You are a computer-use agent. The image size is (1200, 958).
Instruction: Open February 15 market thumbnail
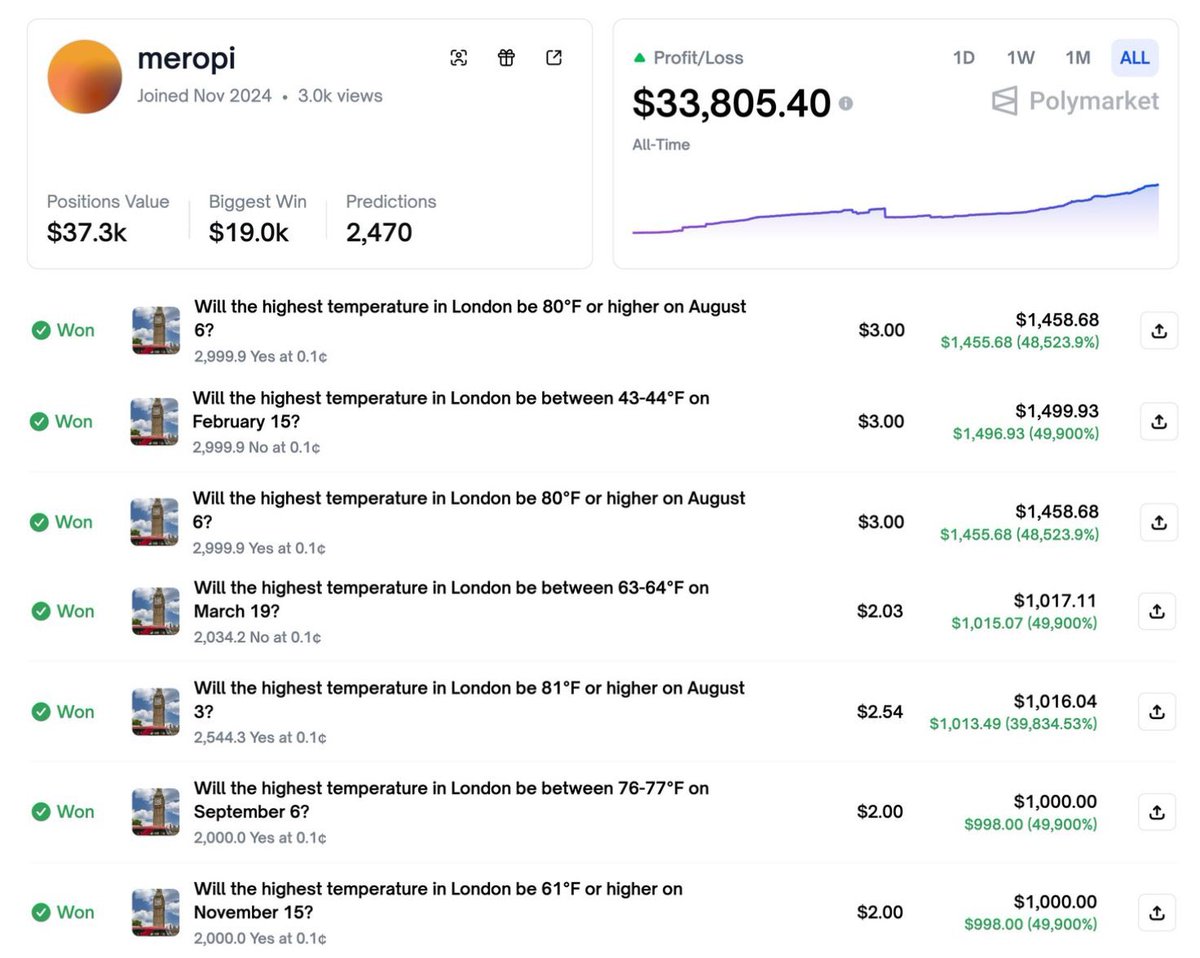click(155, 422)
